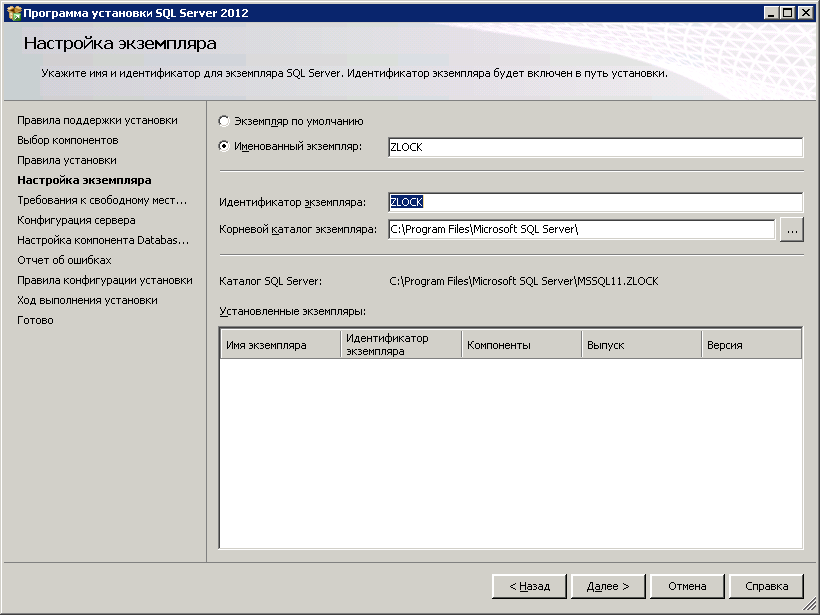Click the instance root directory field
The height and width of the screenshot is (615, 820).
click(581, 230)
